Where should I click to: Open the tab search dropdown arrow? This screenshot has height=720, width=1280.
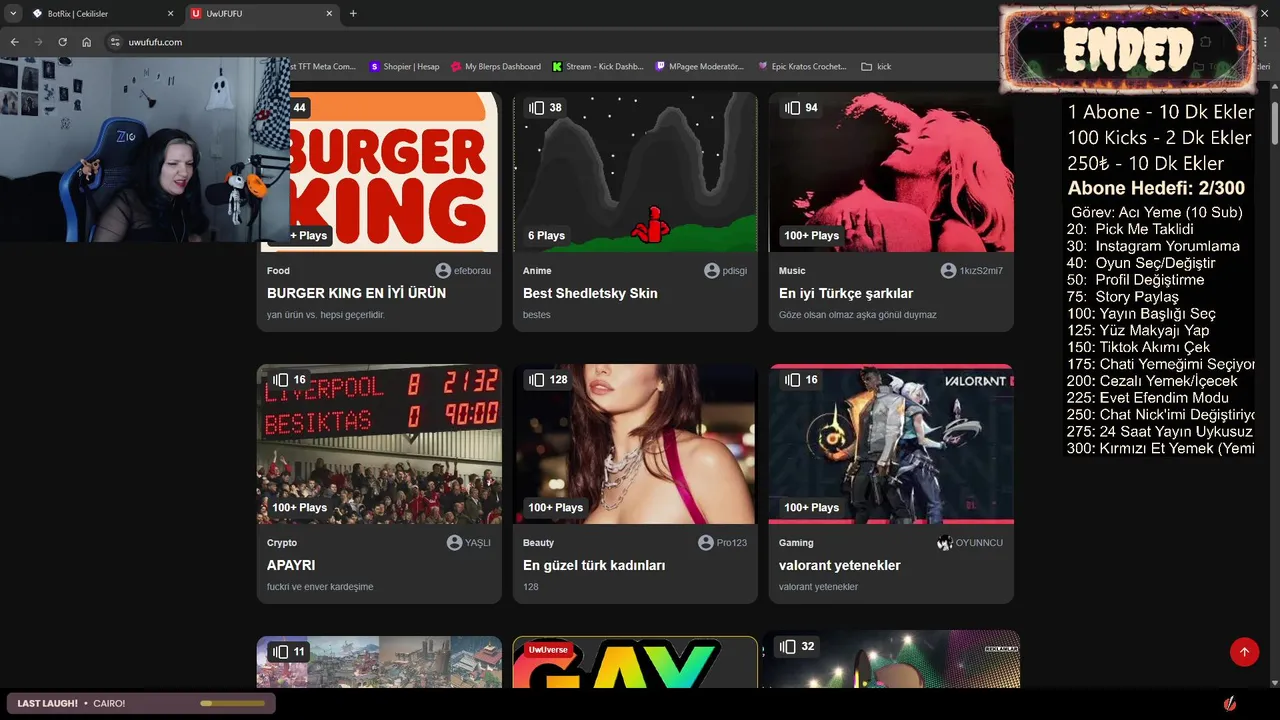13,13
